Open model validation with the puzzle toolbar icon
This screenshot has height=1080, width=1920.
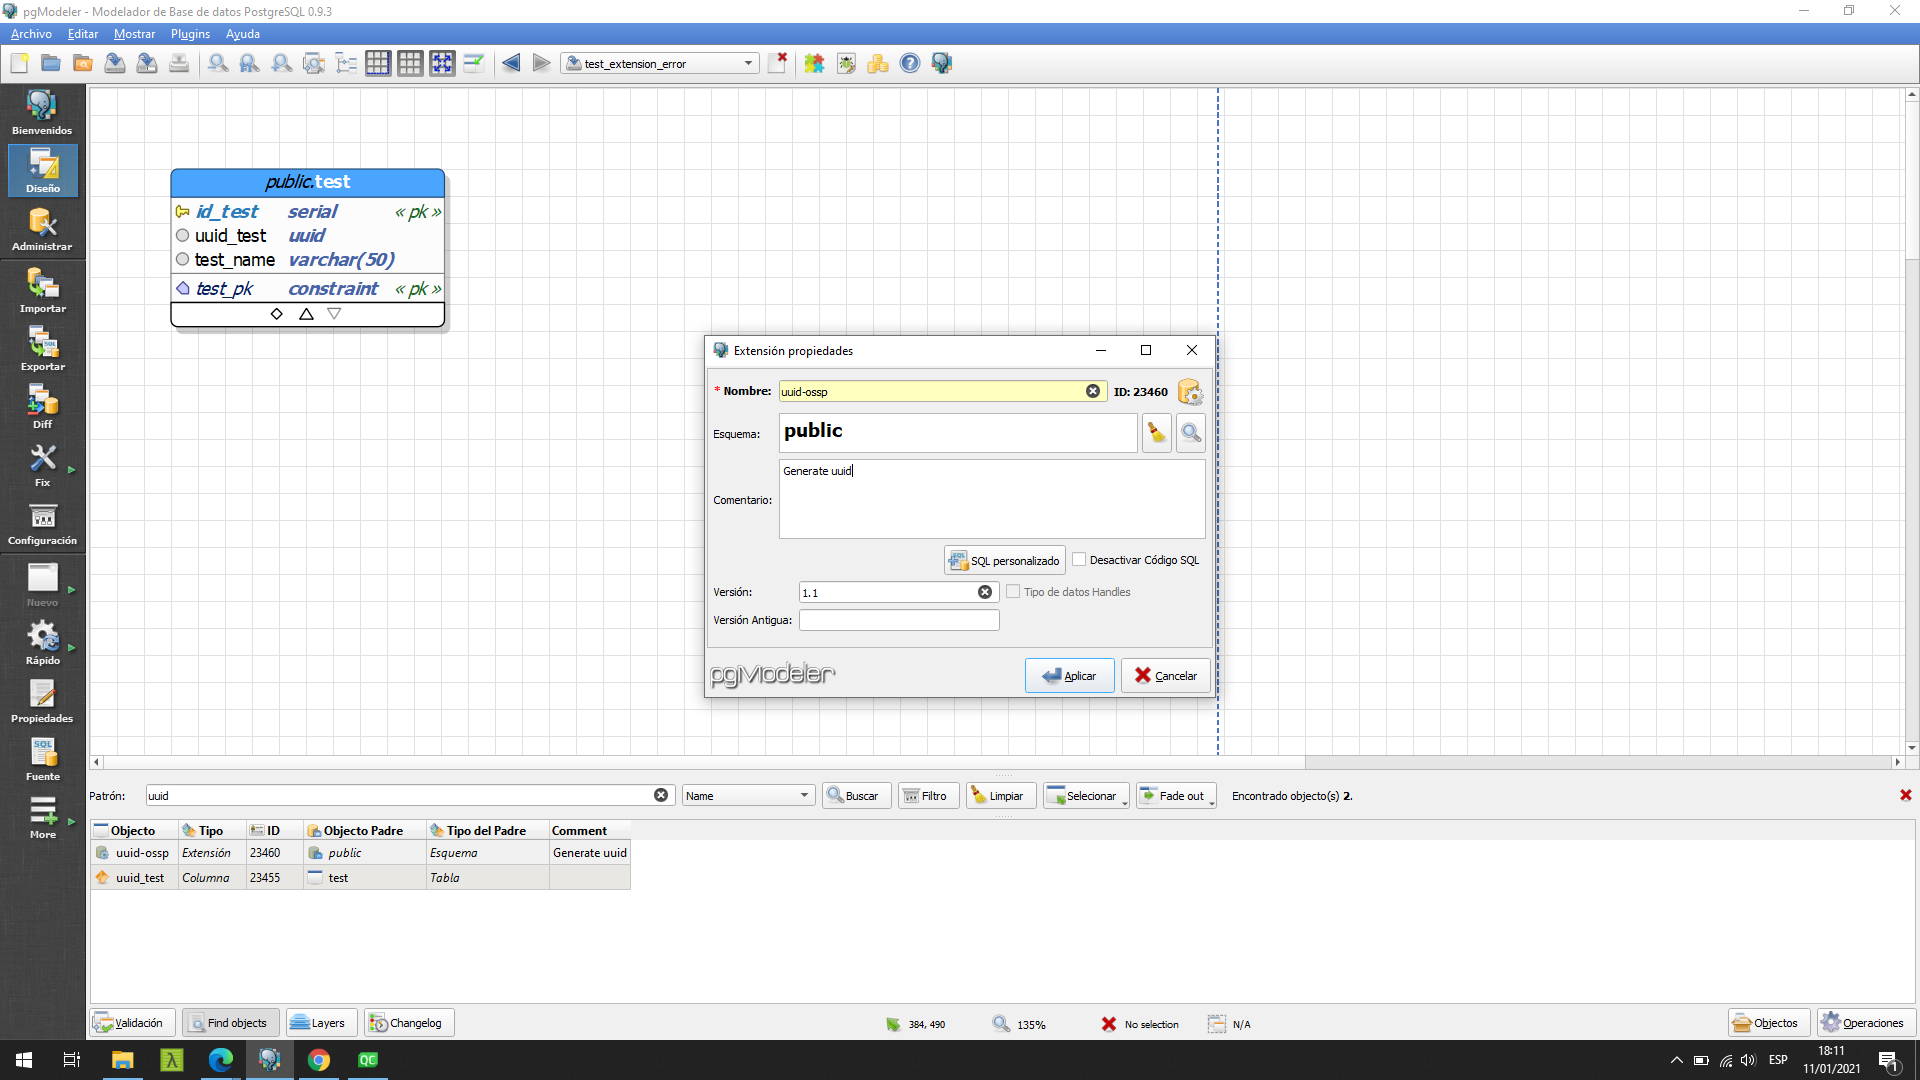[x=814, y=62]
